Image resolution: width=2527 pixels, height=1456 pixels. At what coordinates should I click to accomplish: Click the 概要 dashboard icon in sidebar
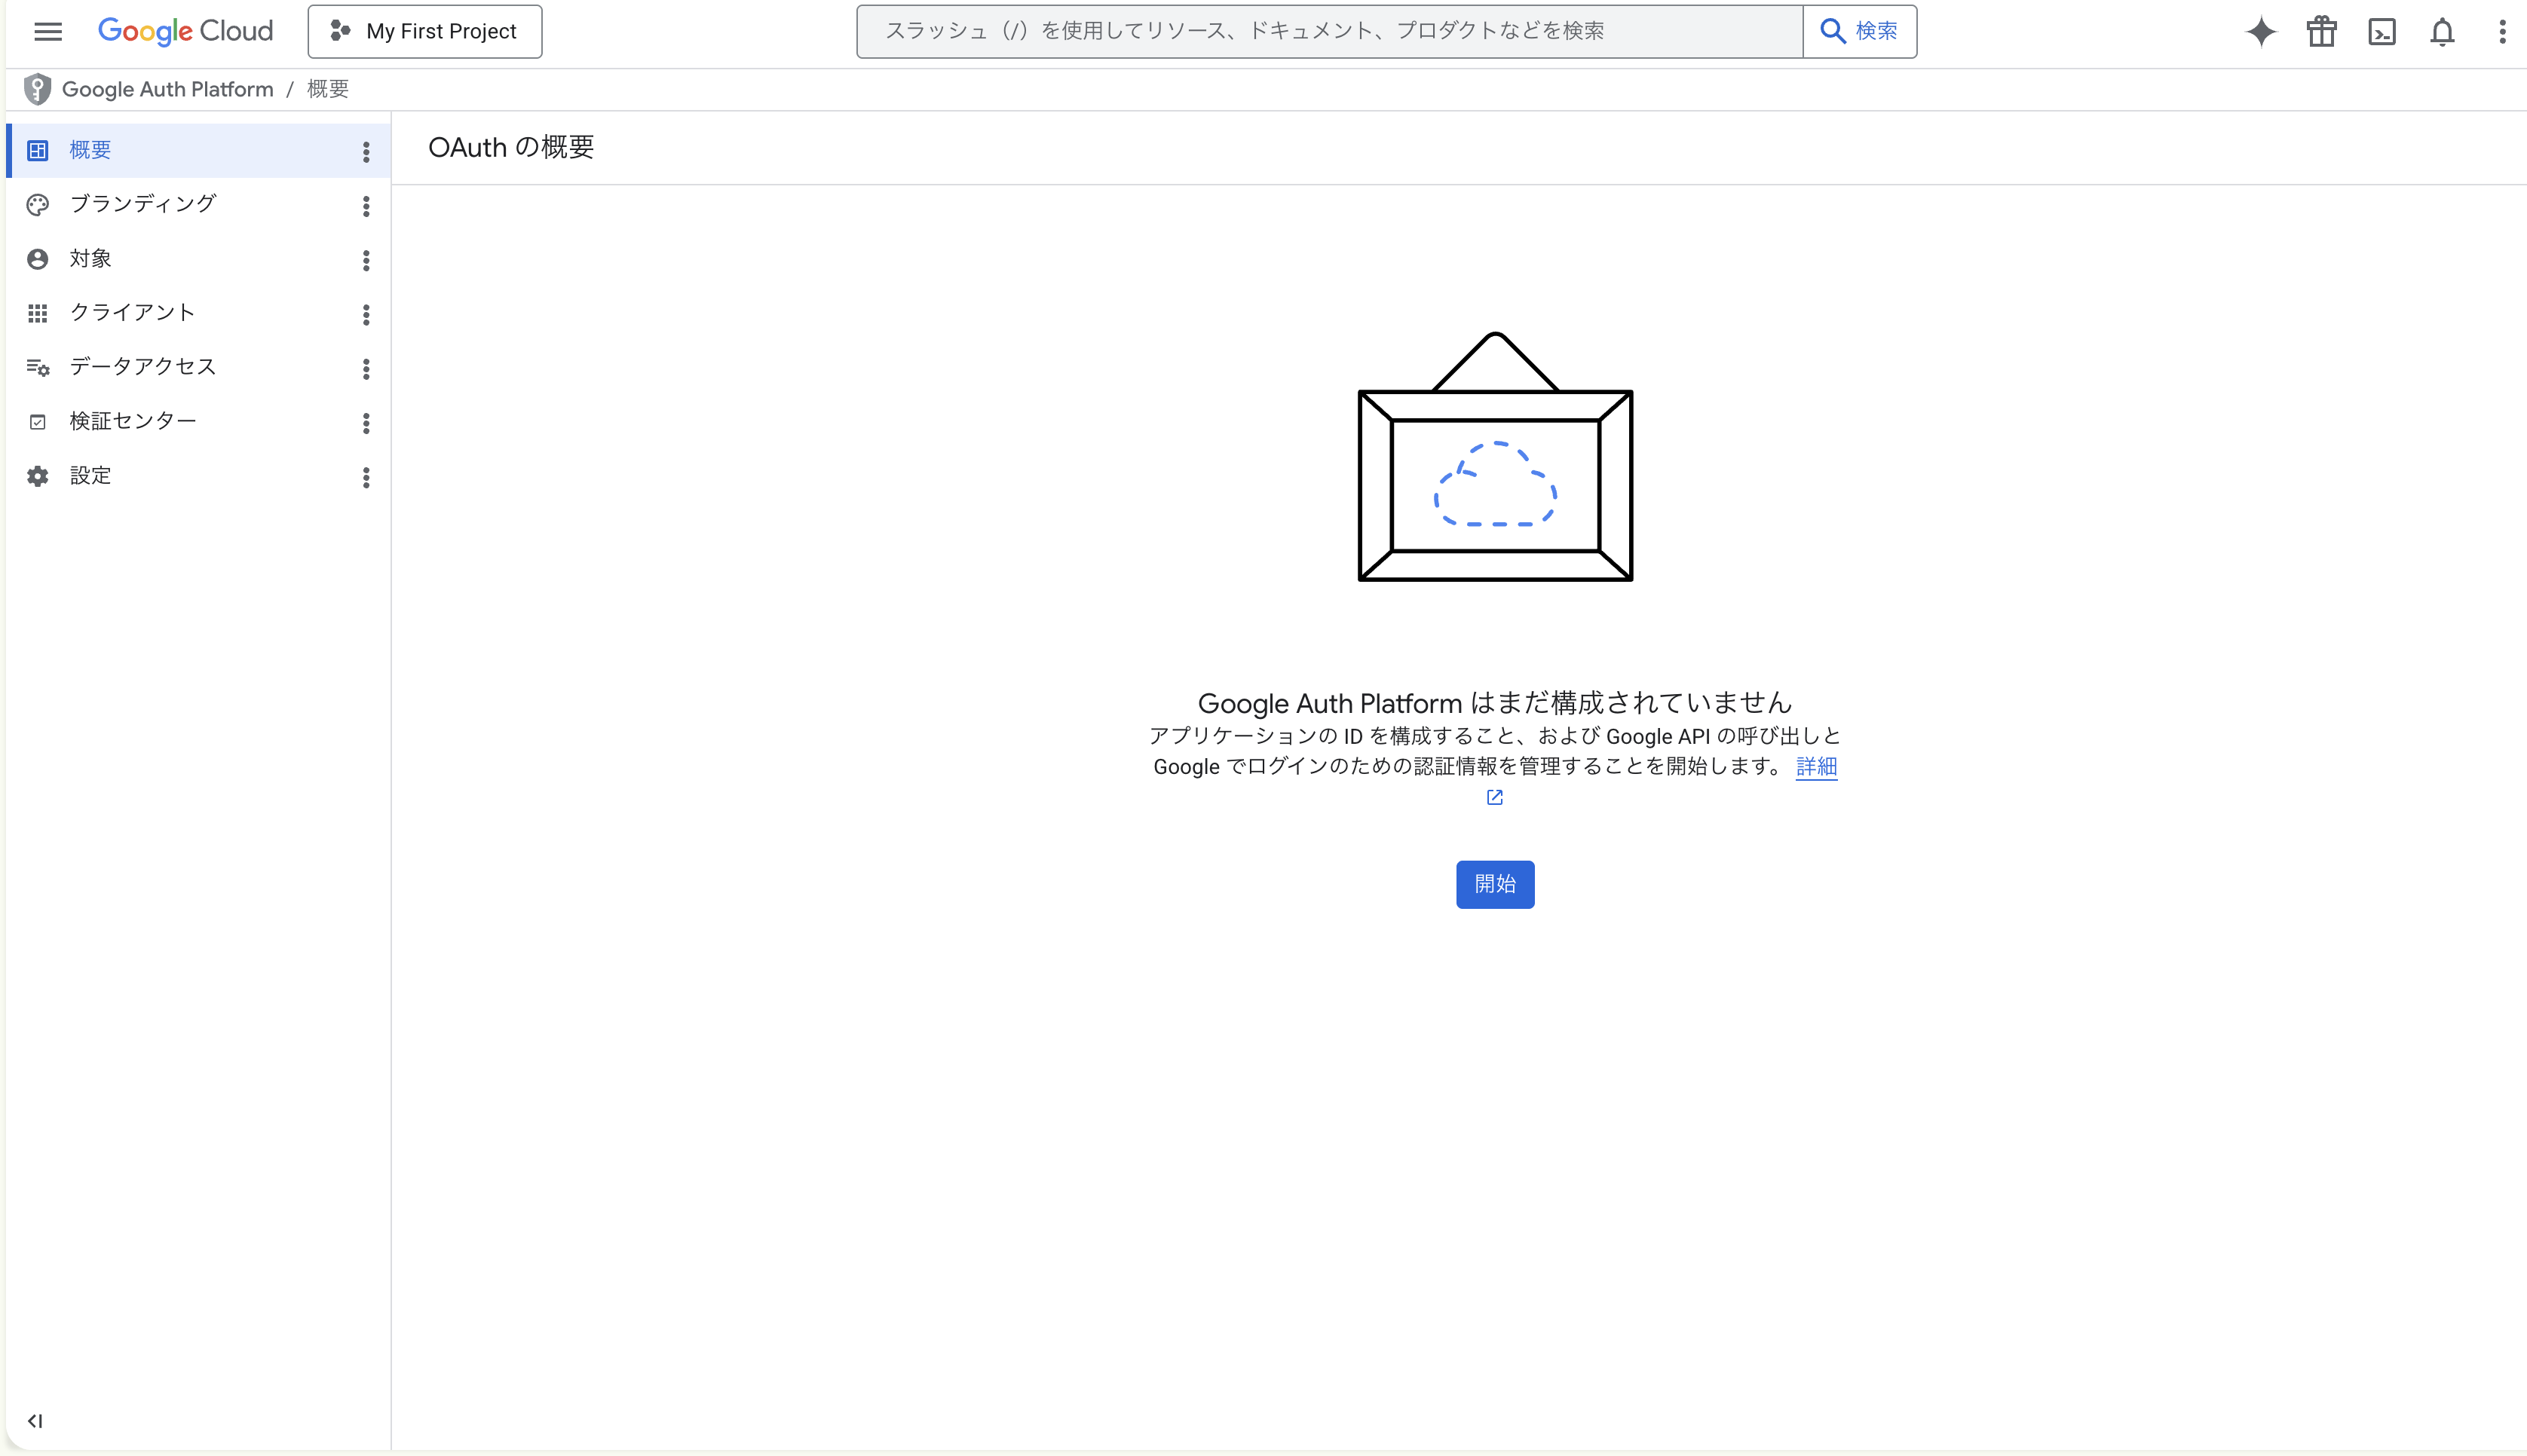(x=38, y=151)
